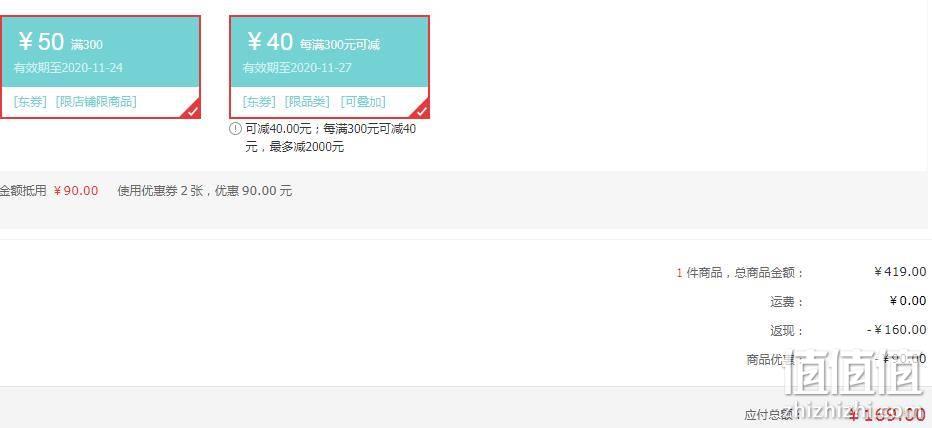Deselect the ¥50 满300 coupon card
This screenshot has height=428, width=932.
[x=100, y=67]
